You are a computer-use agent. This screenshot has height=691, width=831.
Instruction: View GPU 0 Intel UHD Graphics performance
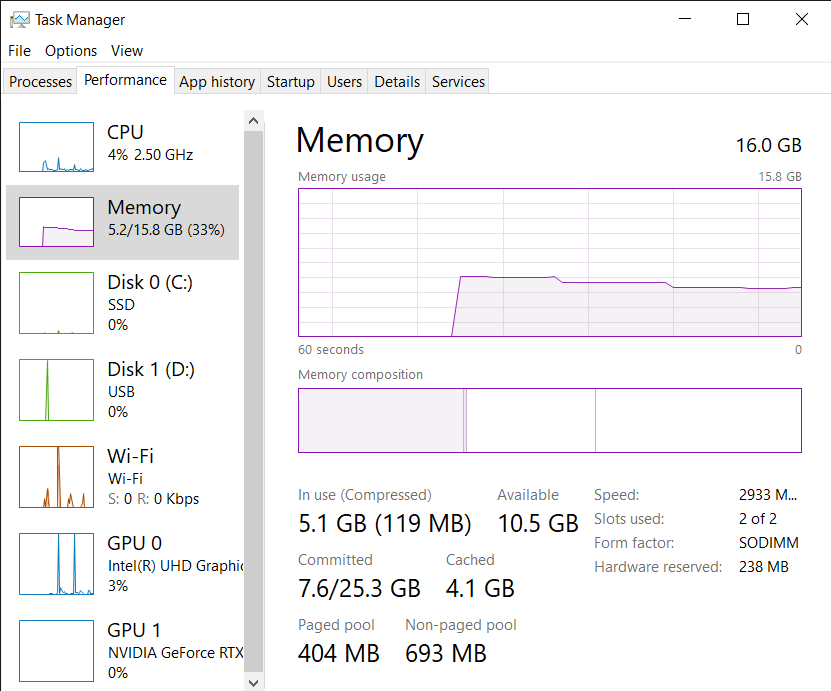click(x=122, y=563)
